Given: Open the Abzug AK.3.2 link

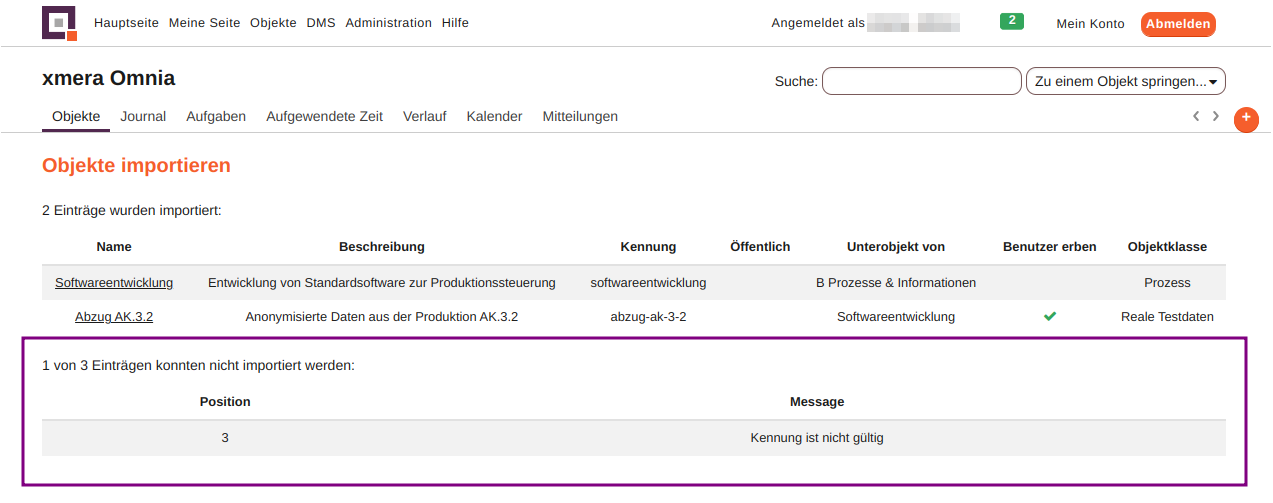Looking at the screenshot, I should click(114, 317).
